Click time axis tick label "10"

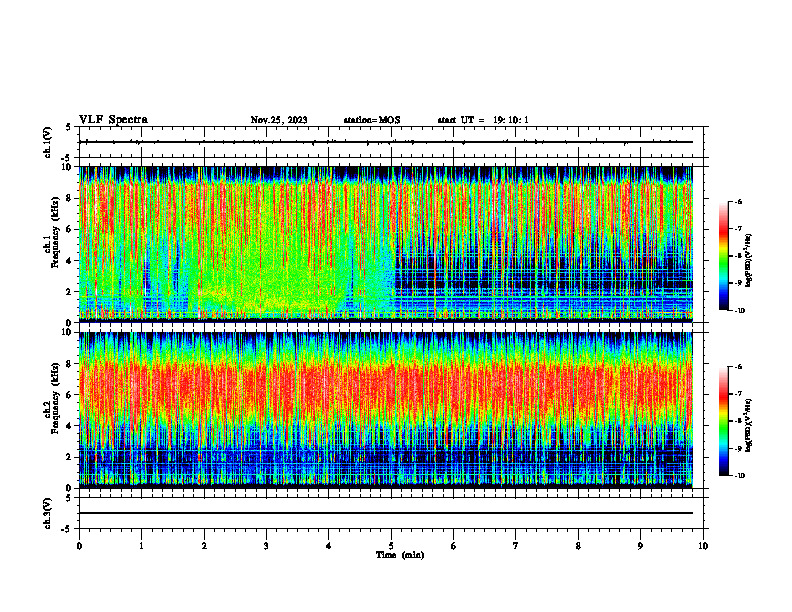[x=703, y=546]
